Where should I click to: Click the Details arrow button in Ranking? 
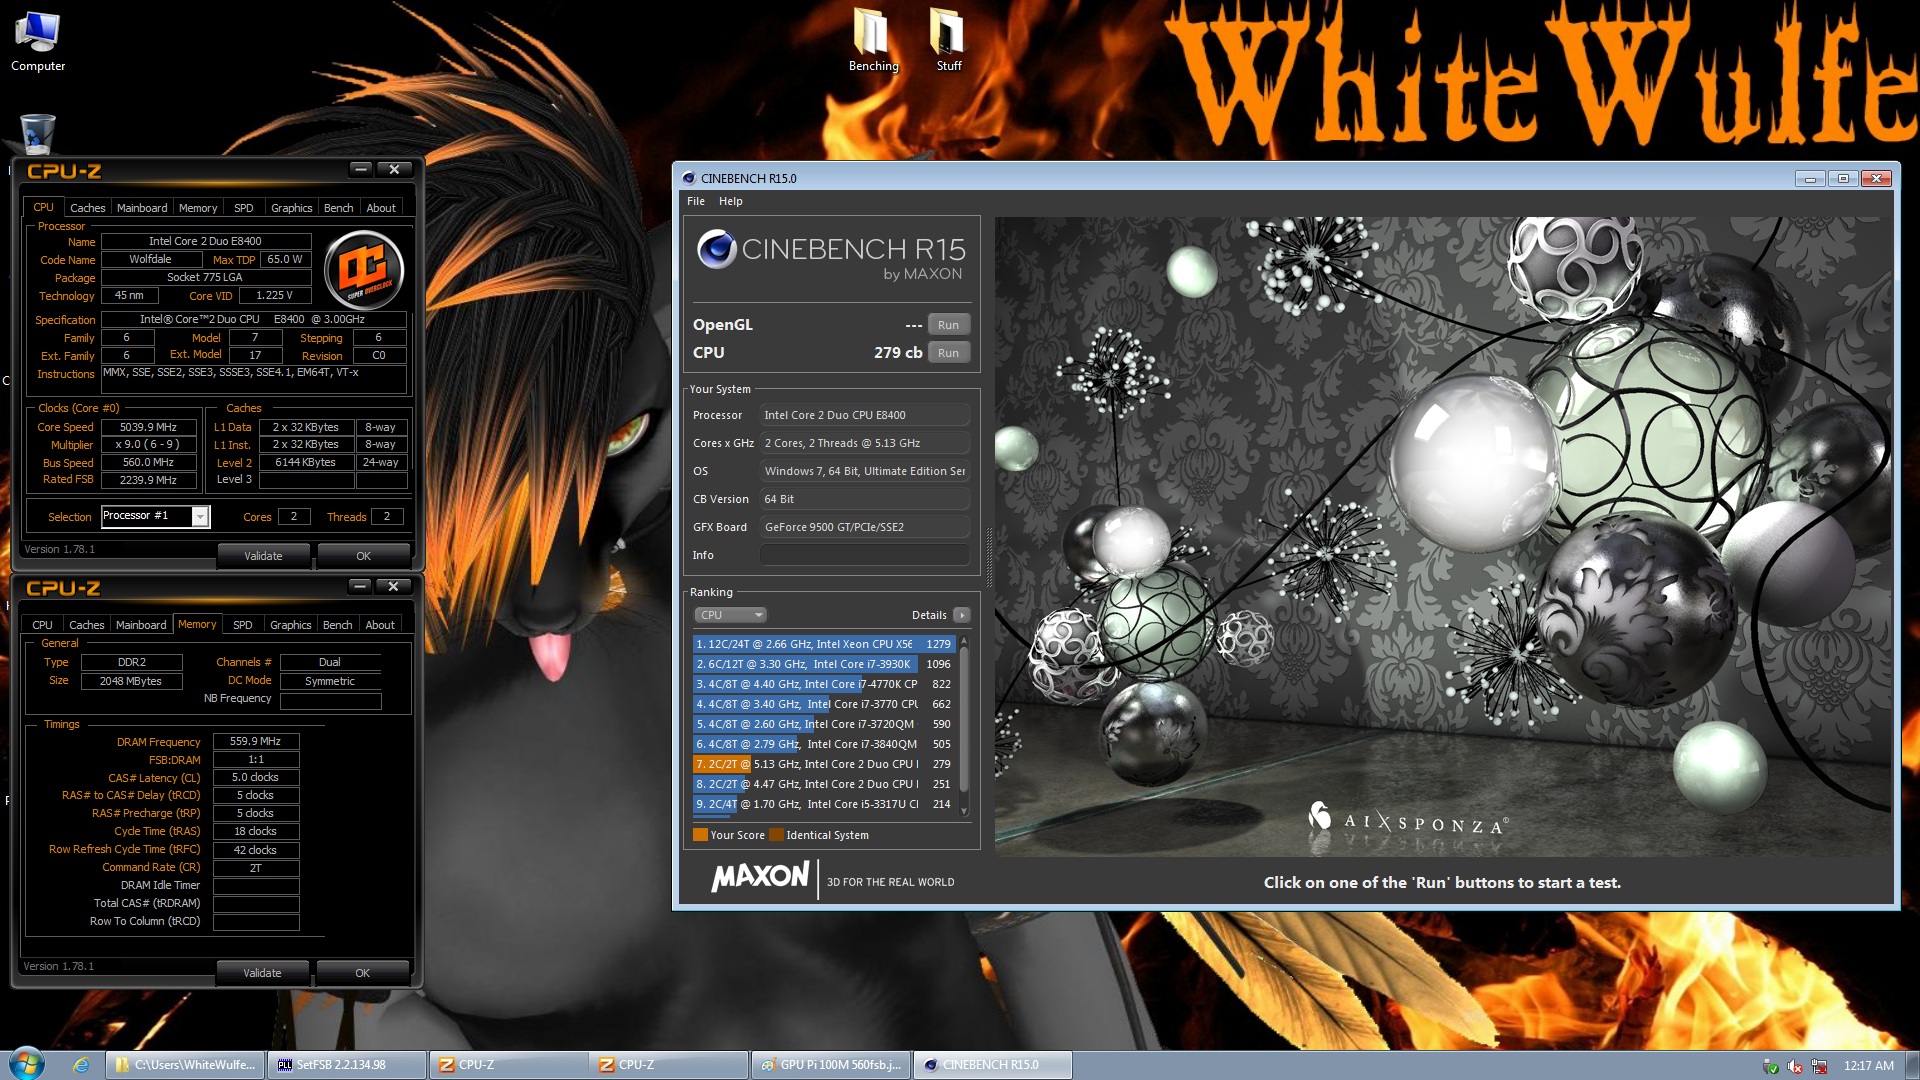pos(961,615)
